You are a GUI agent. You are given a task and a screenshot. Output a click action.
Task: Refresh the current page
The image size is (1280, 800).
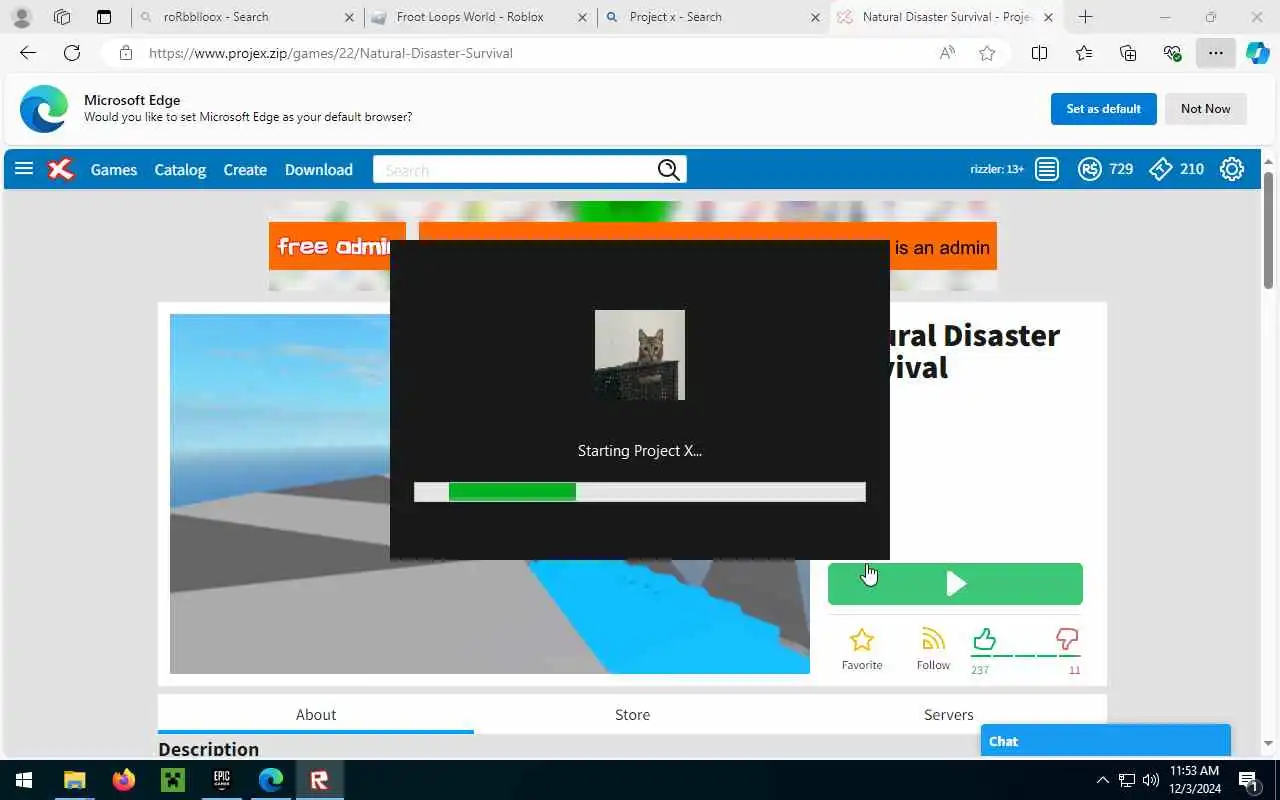(72, 53)
